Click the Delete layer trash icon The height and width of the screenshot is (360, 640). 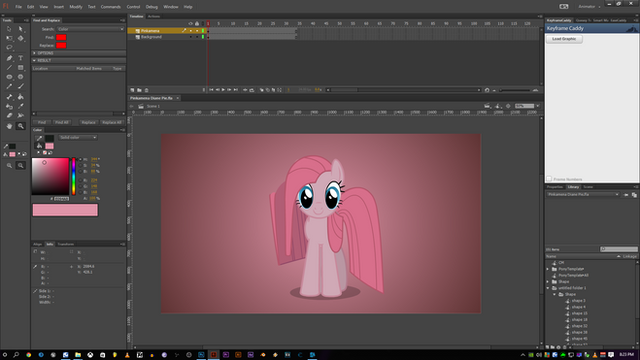147,90
